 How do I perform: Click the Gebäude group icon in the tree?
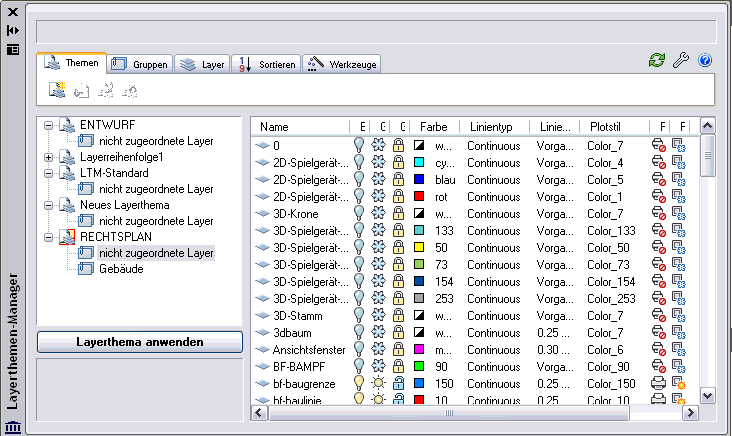(85, 269)
